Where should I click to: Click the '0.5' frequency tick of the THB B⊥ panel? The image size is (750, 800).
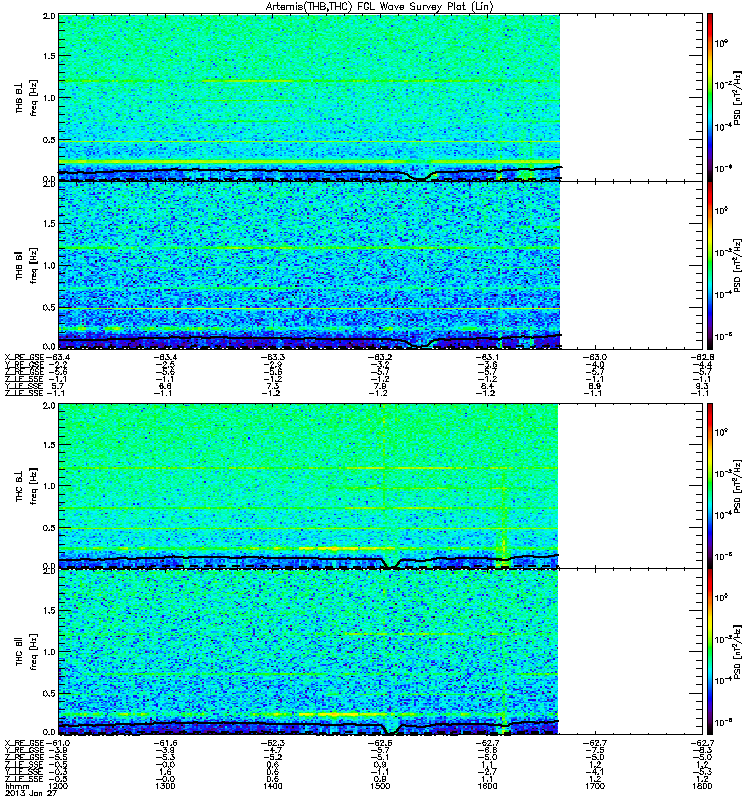click(x=49, y=140)
